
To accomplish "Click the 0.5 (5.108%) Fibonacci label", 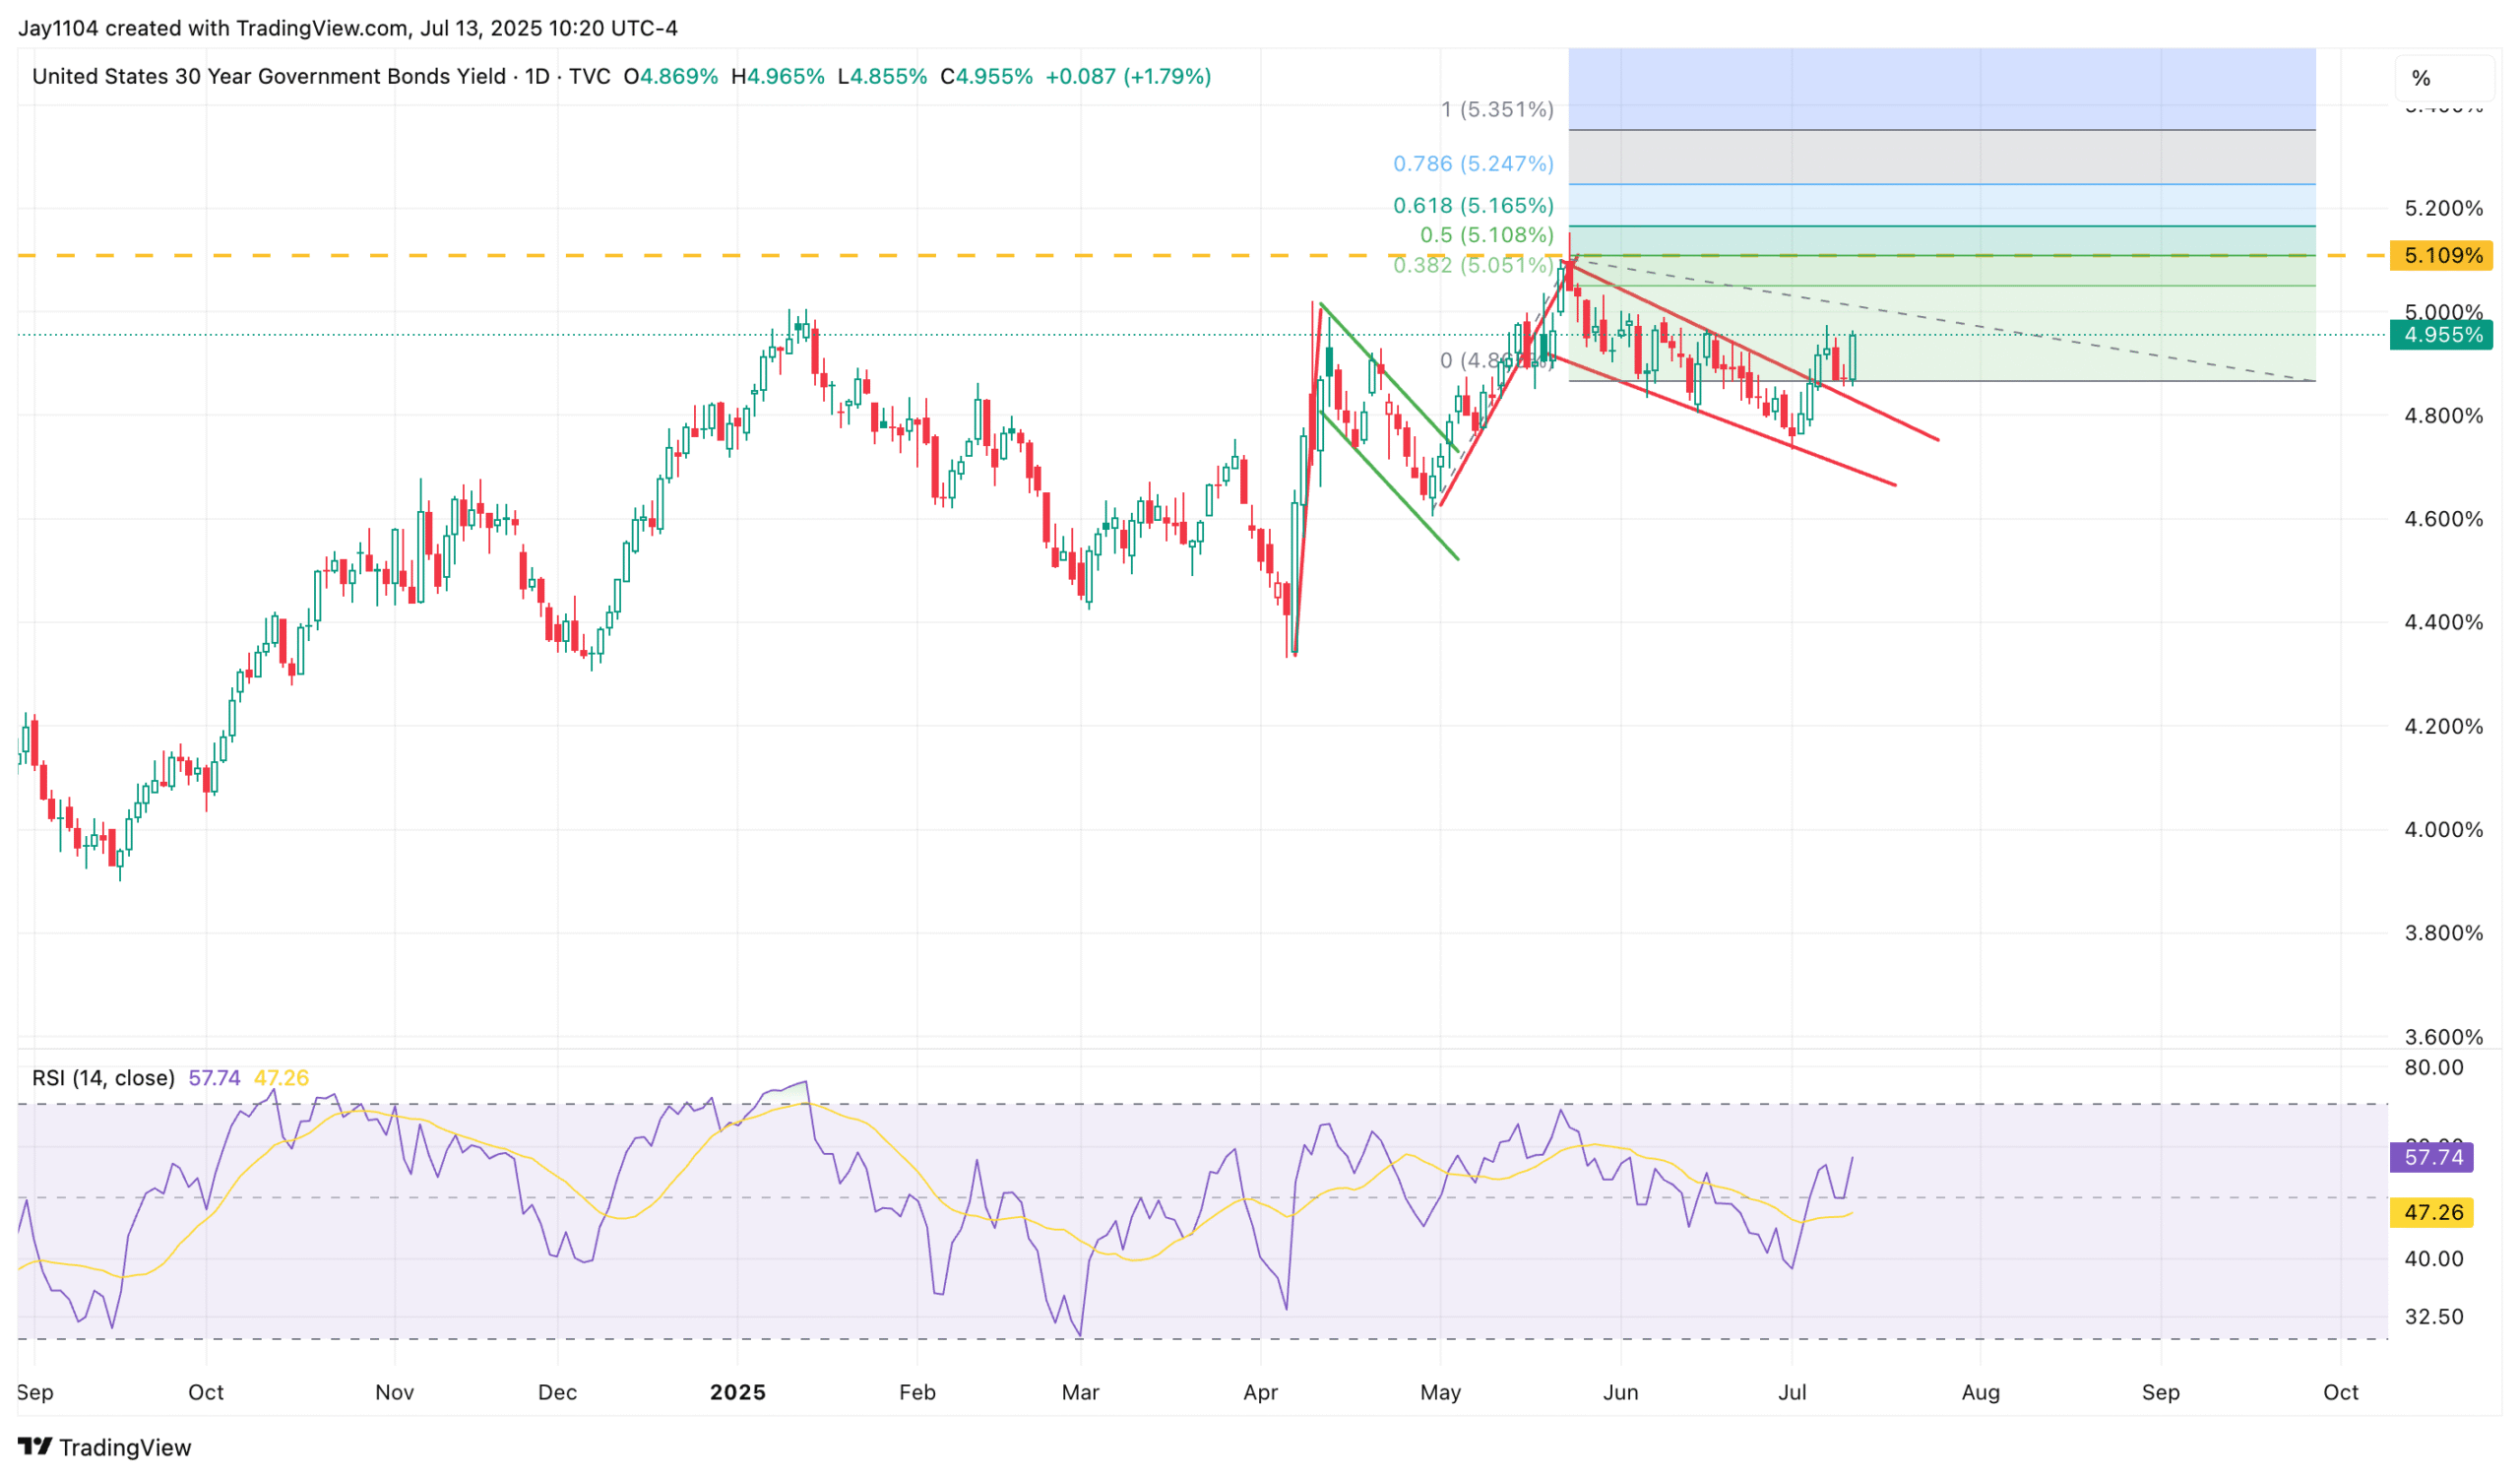I will (x=1487, y=235).
